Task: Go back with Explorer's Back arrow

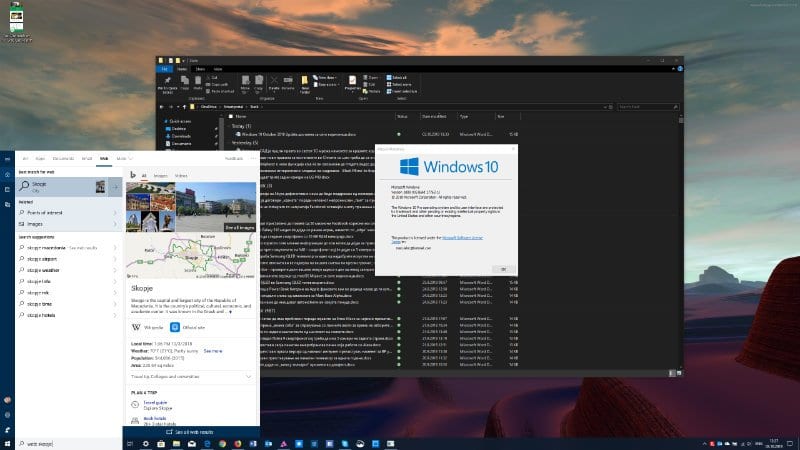Action: [162, 107]
